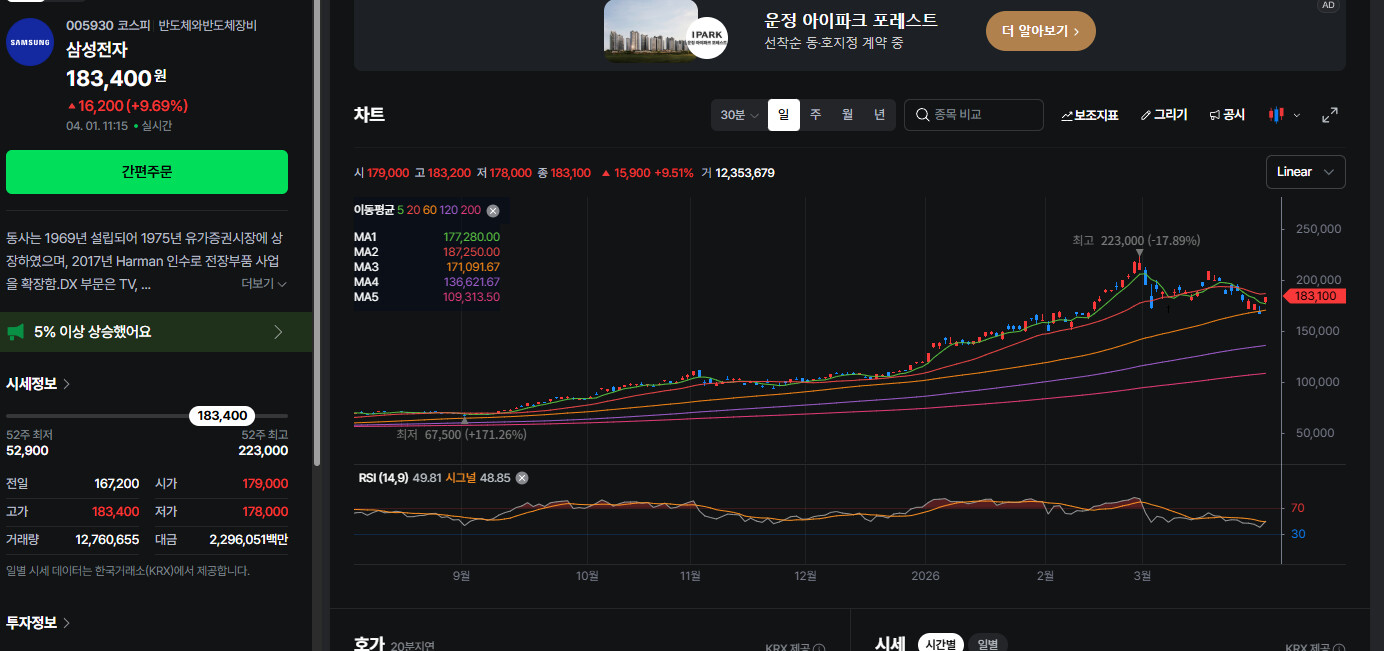Open the 30분 minute interval dropdown
Viewport: 1384px width, 651px height.
pyautogui.click(x=739, y=115)
